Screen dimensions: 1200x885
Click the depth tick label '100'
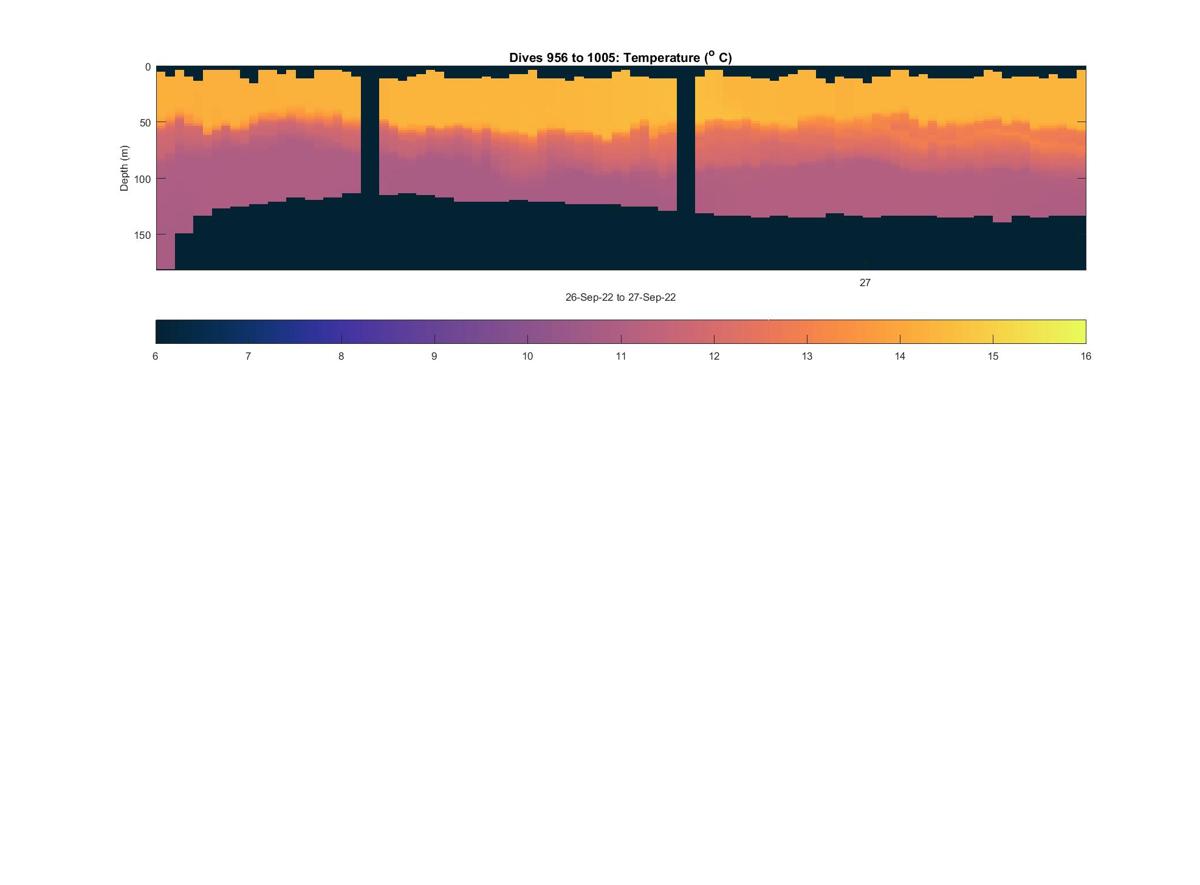click(x=142, y=179)
